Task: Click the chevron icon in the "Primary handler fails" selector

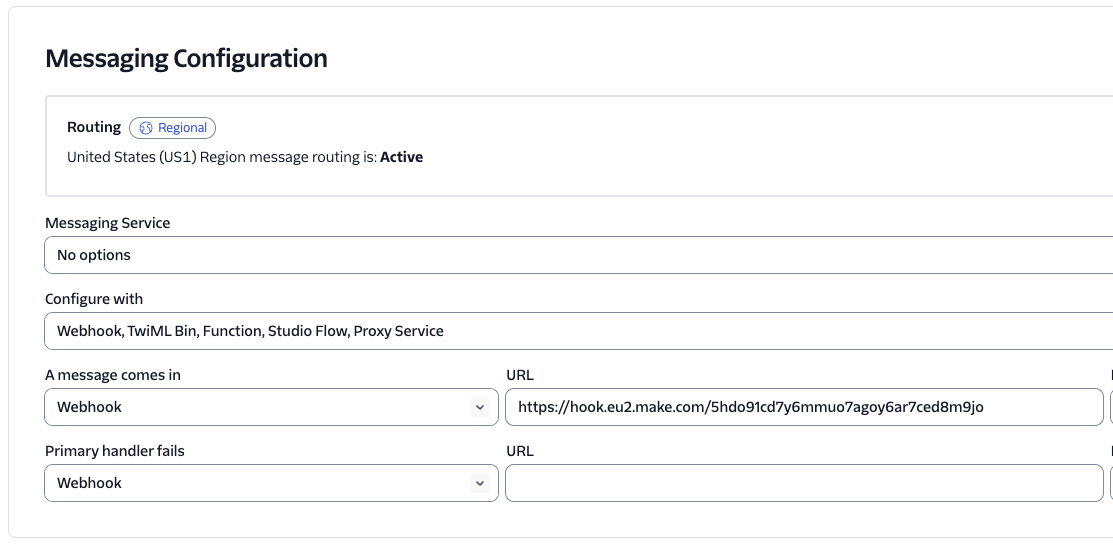Action: point(480,483)
